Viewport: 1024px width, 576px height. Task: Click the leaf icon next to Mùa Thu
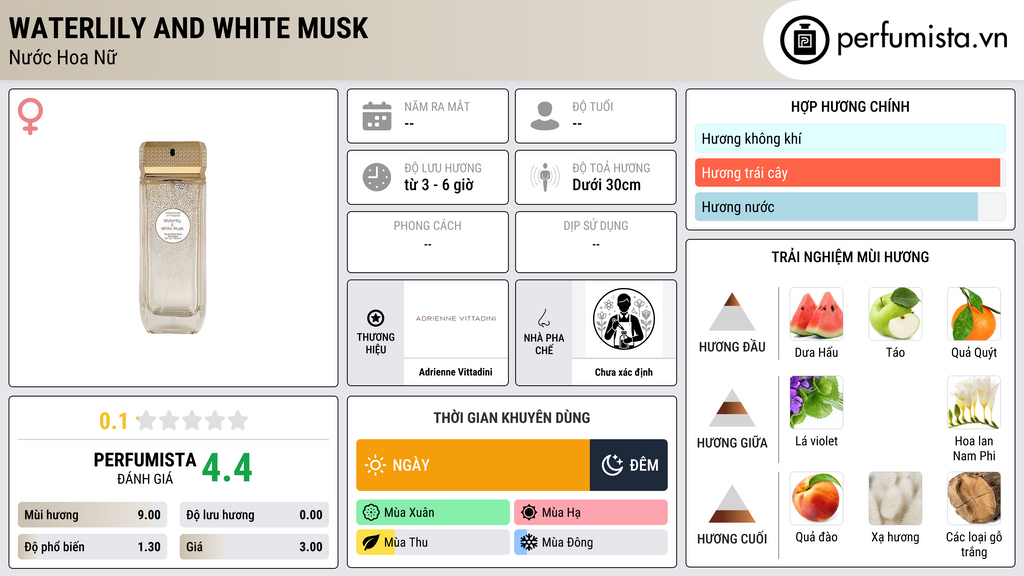(371, 543)
